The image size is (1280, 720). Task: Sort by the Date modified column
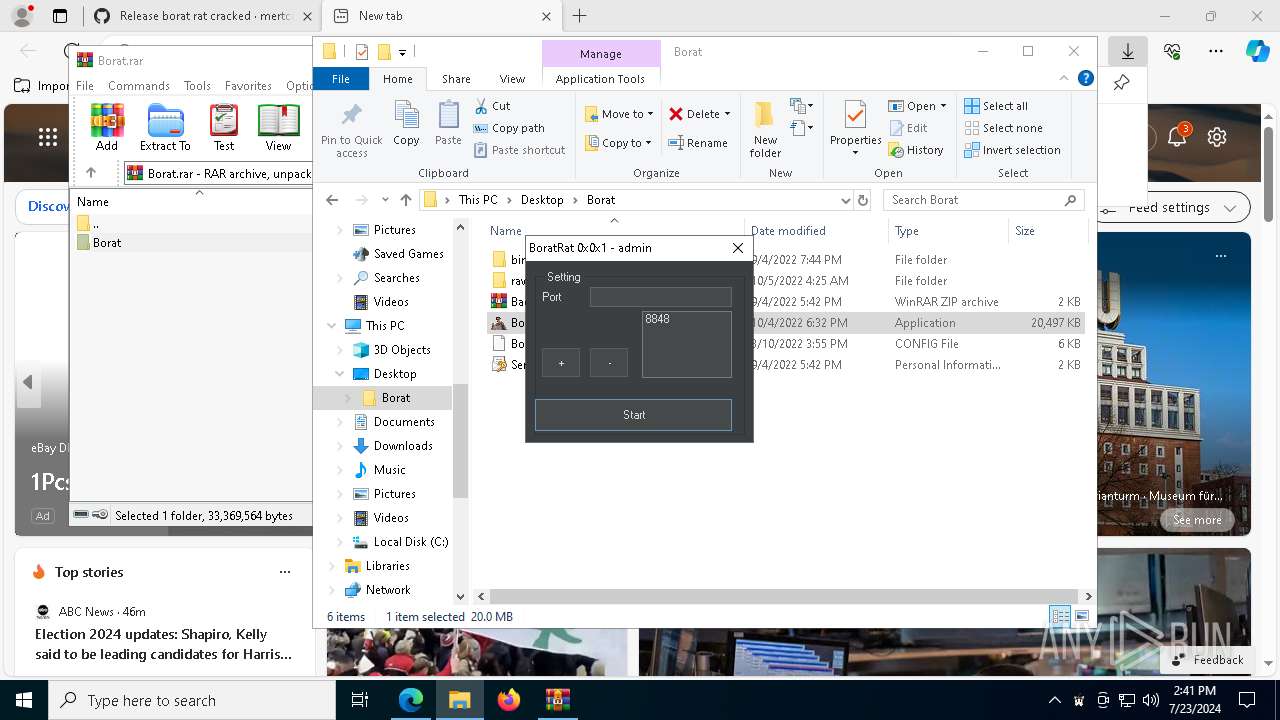click(788, 231)
